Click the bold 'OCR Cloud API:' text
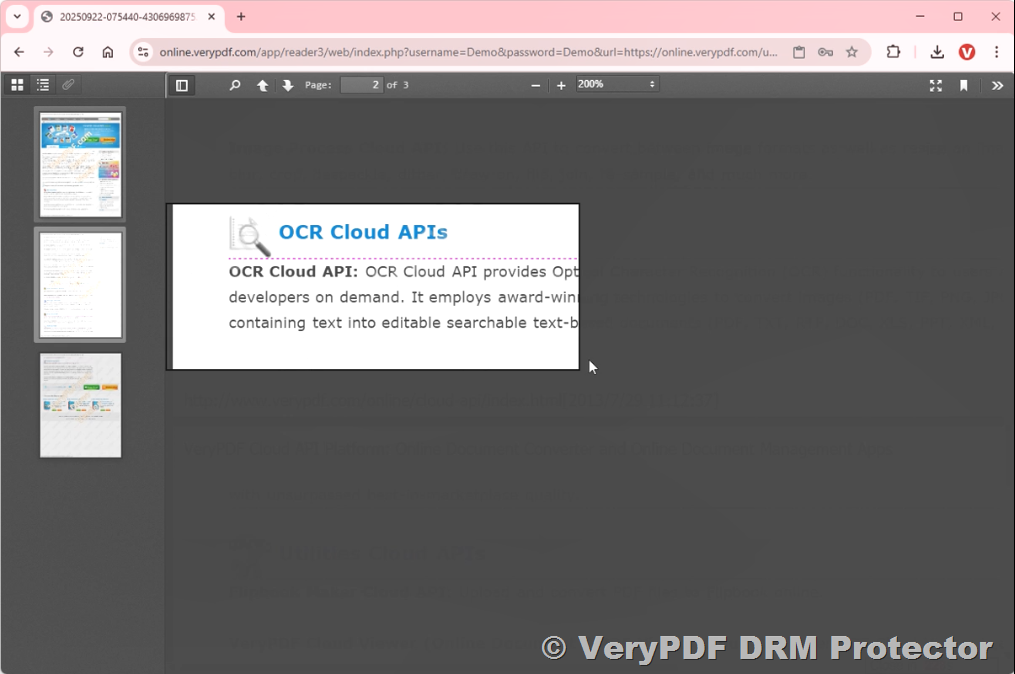This screenshot has height=674, width=1015. pyautogui.click(x=293, y=271)
